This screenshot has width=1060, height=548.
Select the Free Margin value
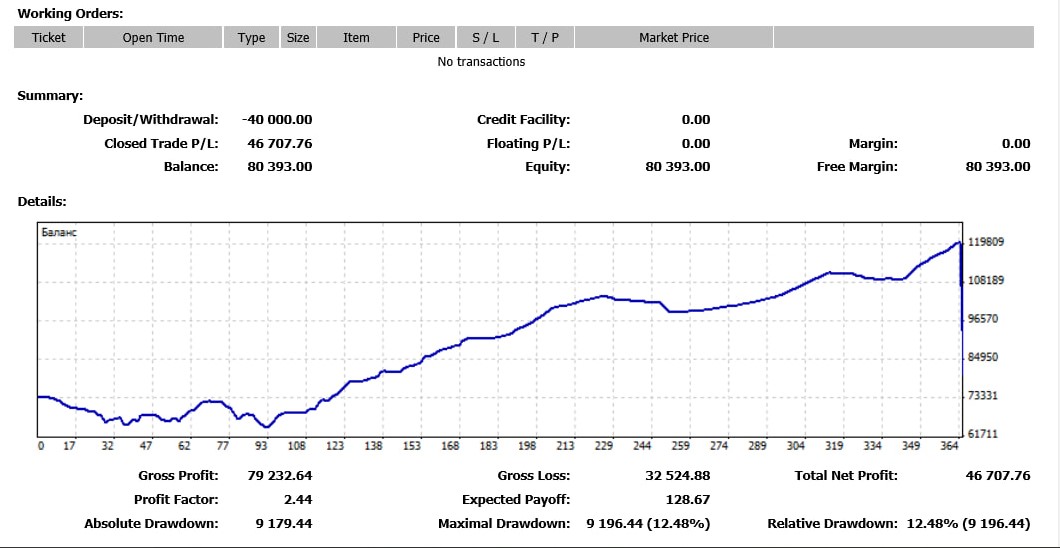click(997, 167)
